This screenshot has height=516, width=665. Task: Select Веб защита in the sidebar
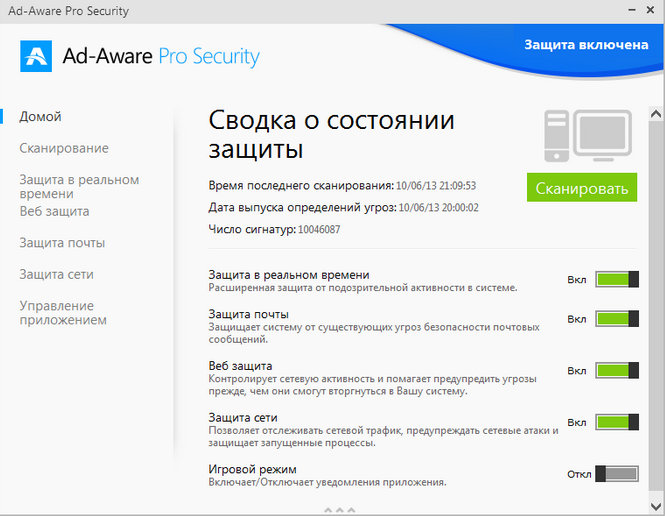click(54, 211)
